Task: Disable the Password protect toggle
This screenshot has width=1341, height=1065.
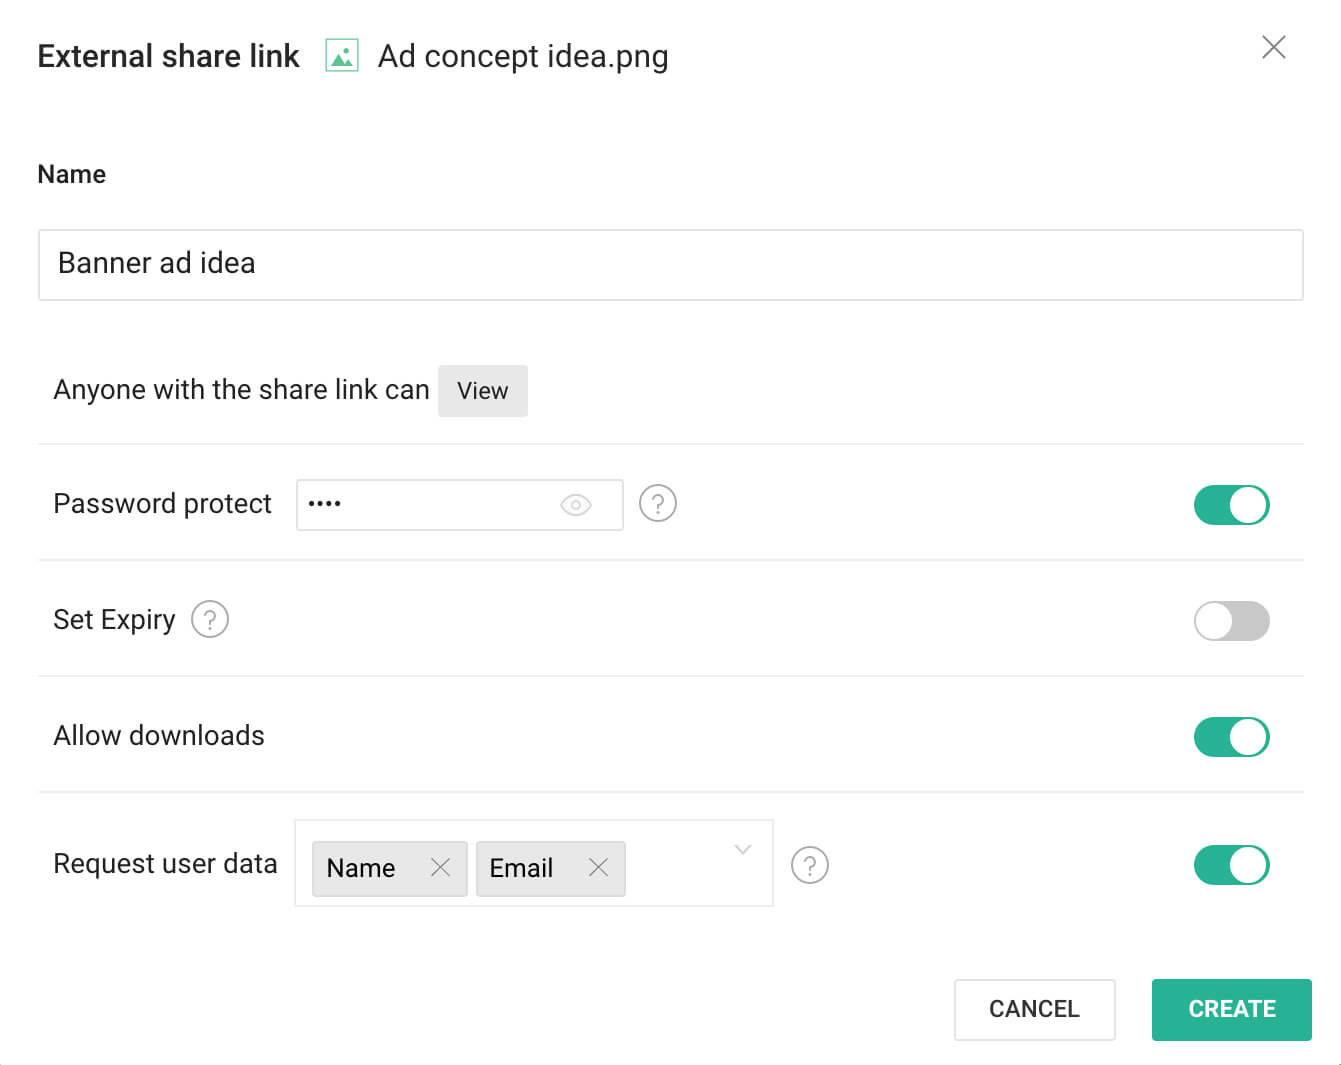Action: pyautogui.click(x=1231, y=505)
